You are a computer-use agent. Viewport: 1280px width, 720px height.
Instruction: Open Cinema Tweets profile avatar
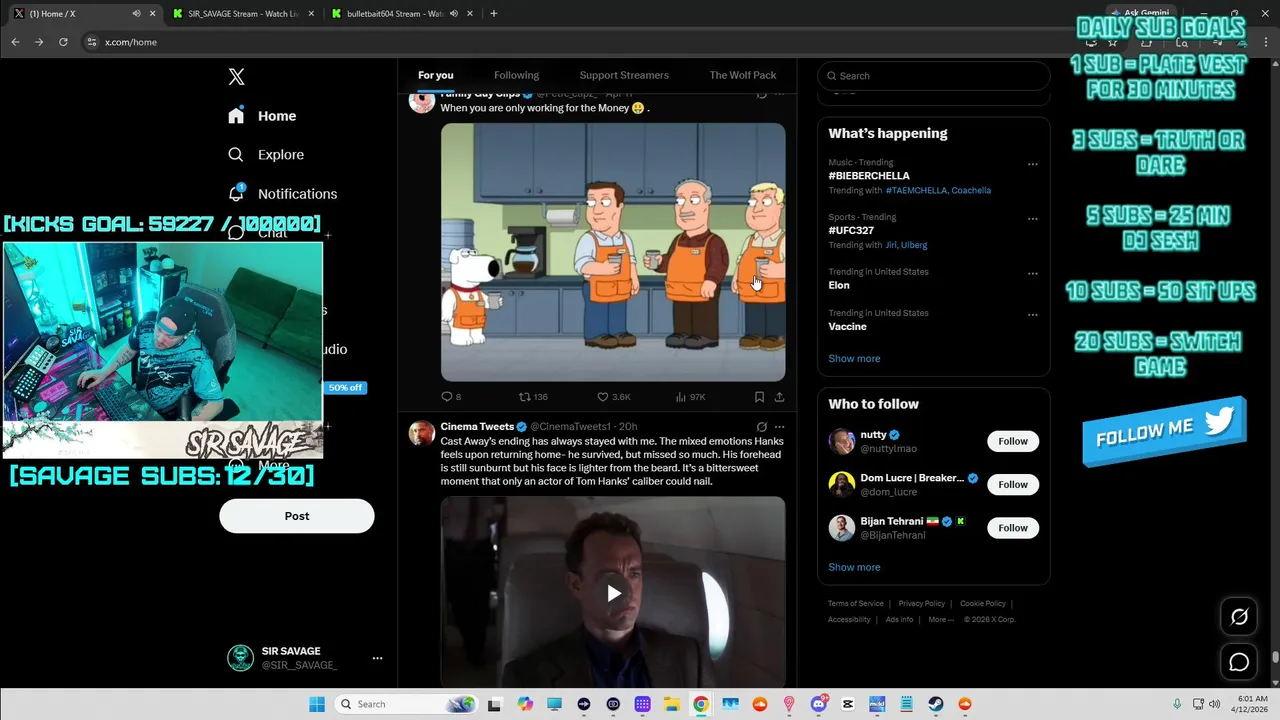422,433
